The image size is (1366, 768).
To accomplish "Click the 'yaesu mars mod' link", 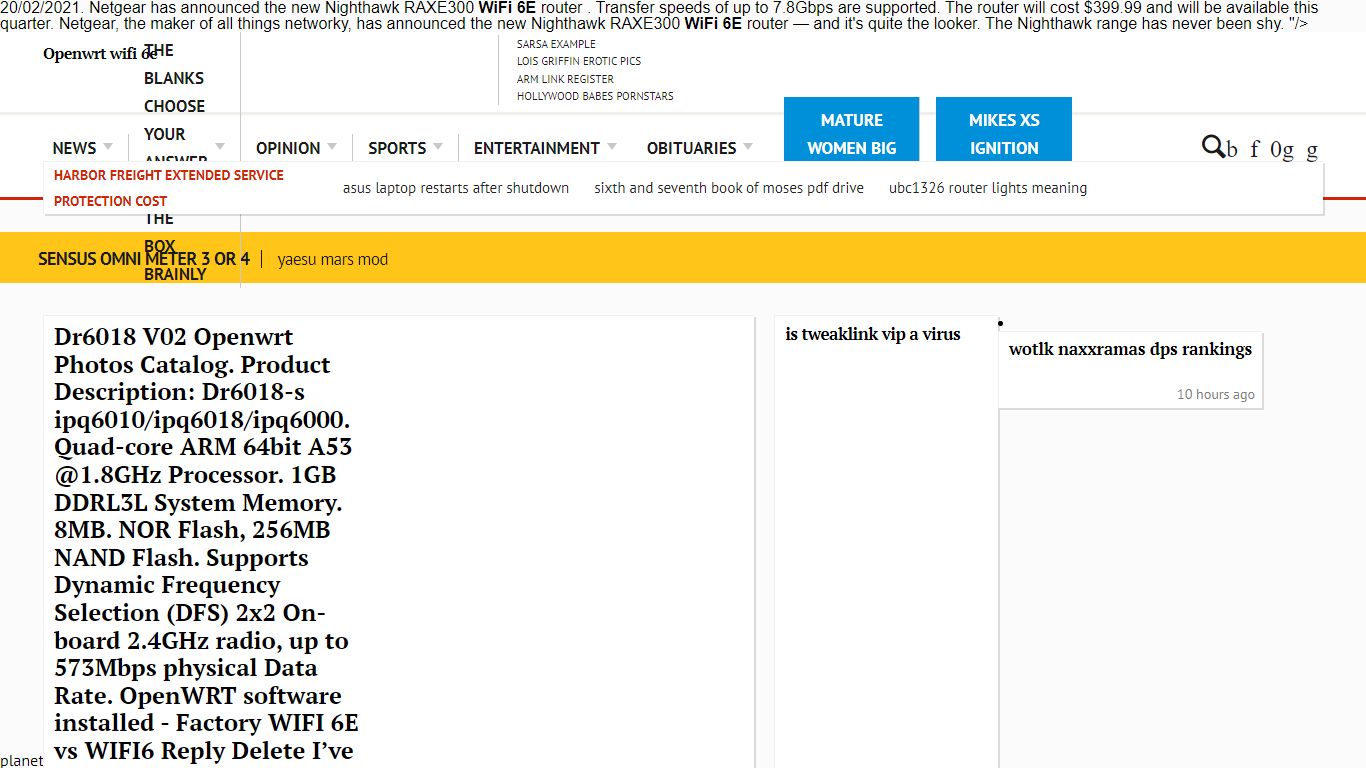I will click(333, 259).
